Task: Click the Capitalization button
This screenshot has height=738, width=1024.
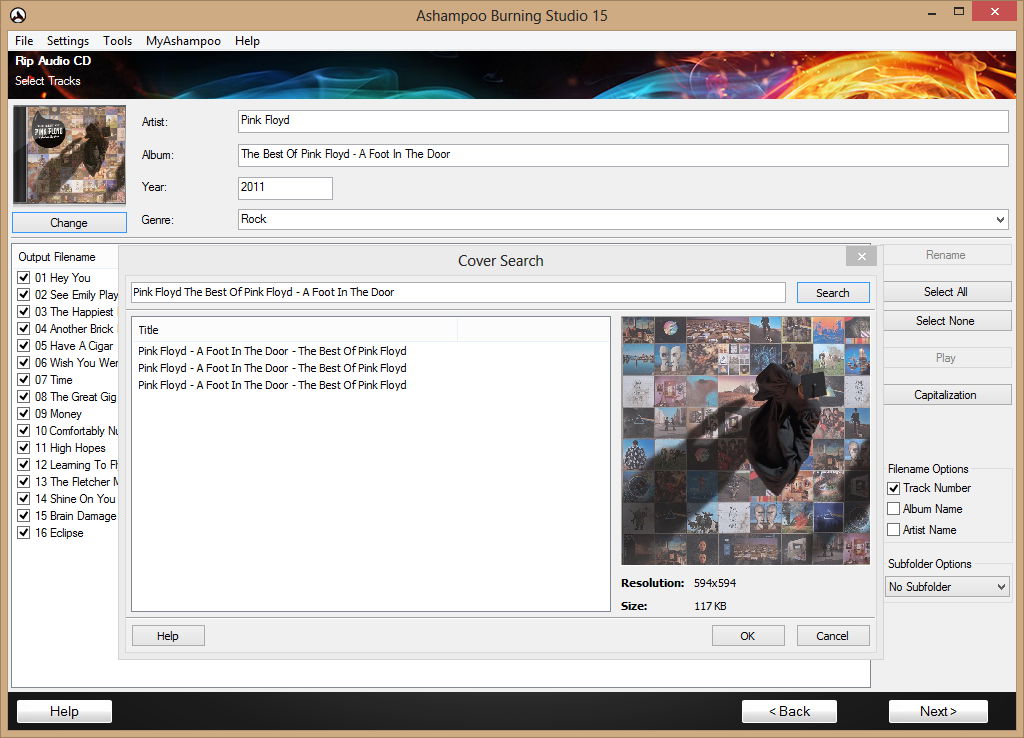Action: pos(945,394)
